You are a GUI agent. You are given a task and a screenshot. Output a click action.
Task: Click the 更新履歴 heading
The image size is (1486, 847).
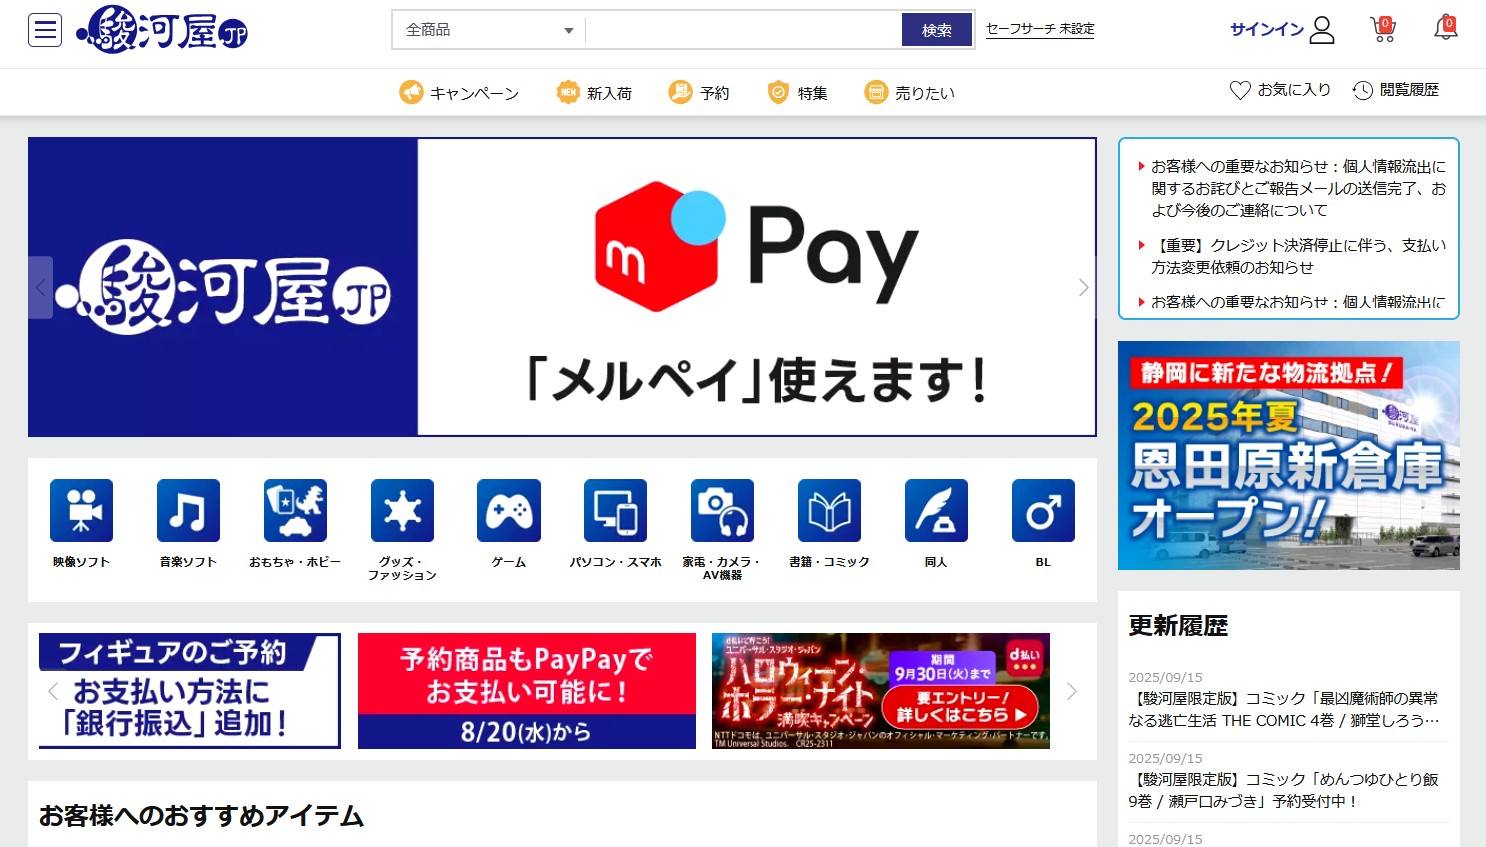1178,626
